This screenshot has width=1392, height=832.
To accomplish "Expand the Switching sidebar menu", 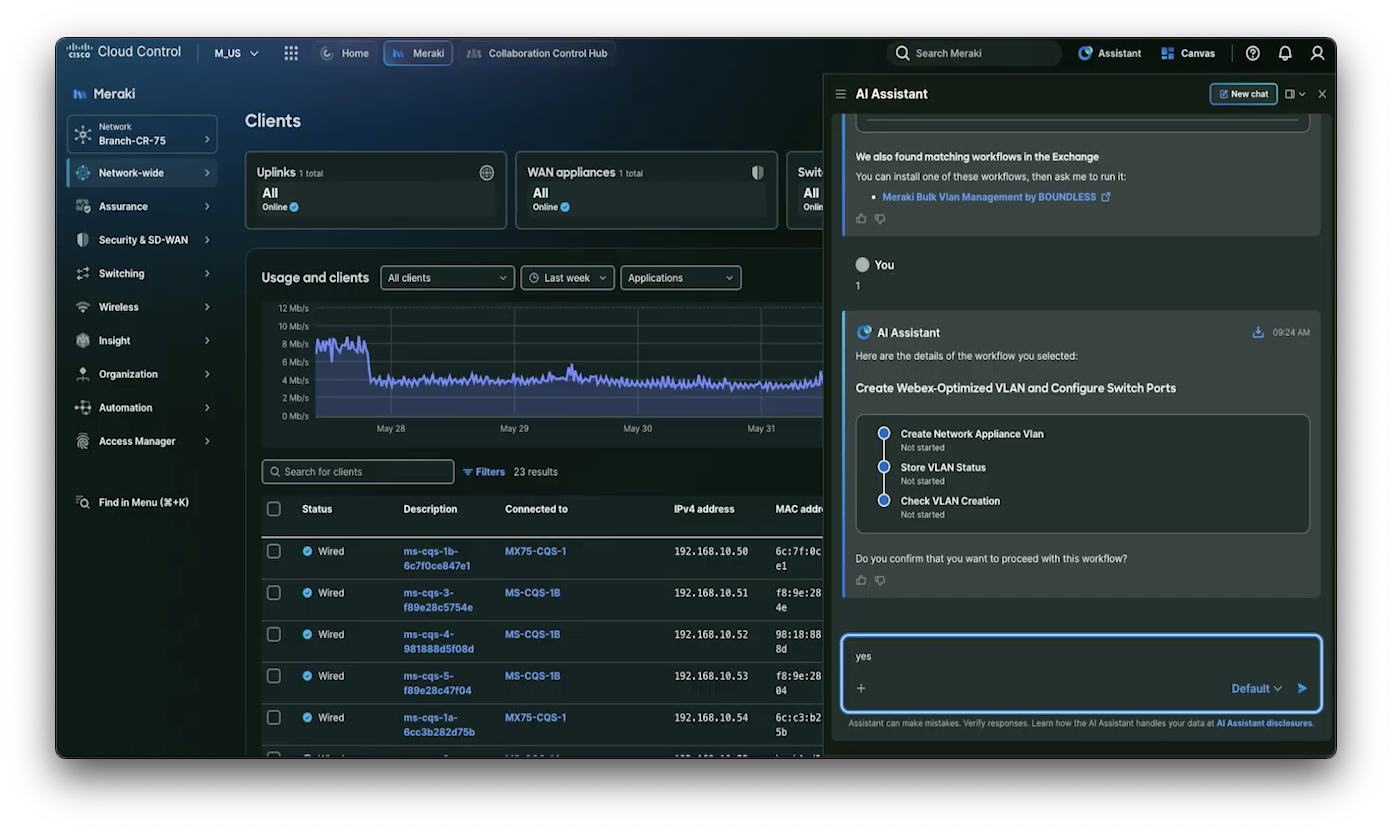I will (142, 273).
